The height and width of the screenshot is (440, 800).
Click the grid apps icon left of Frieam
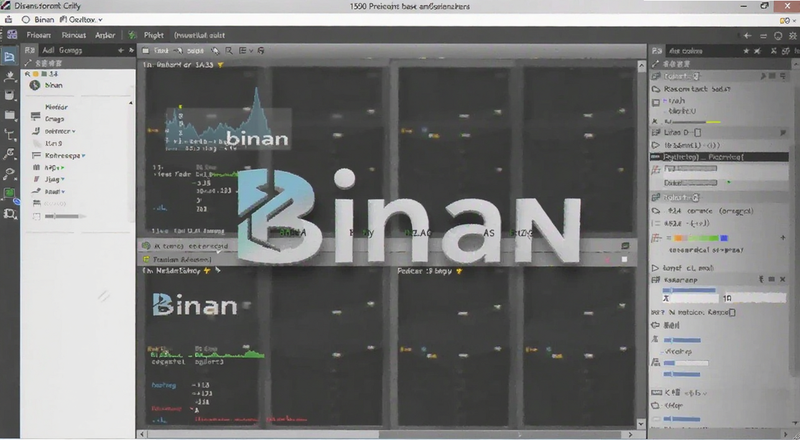11,35
